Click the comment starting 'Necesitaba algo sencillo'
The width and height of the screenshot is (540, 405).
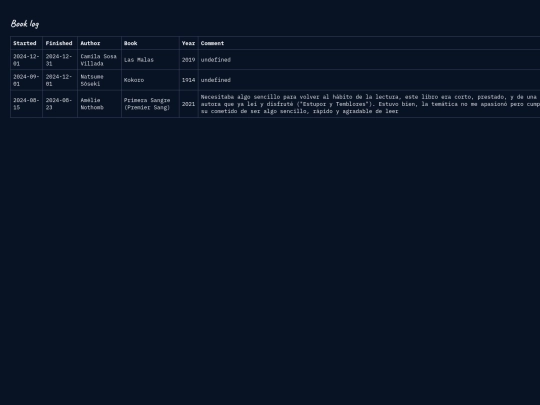370,104
